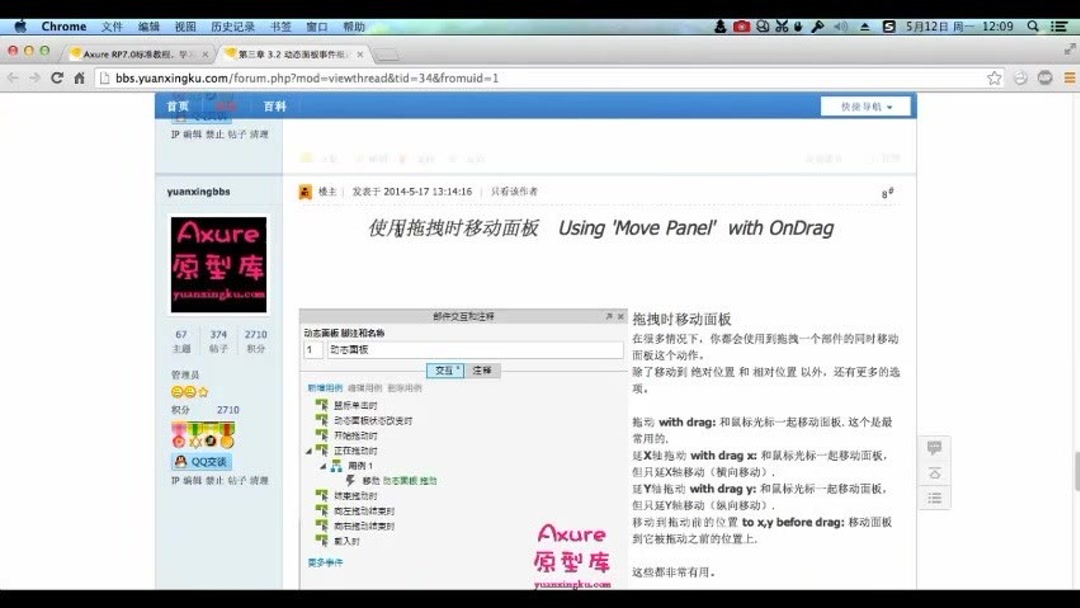Click the list icon in the right sidebar
This screenshot has width=1080, height=608.
[934, 497]
